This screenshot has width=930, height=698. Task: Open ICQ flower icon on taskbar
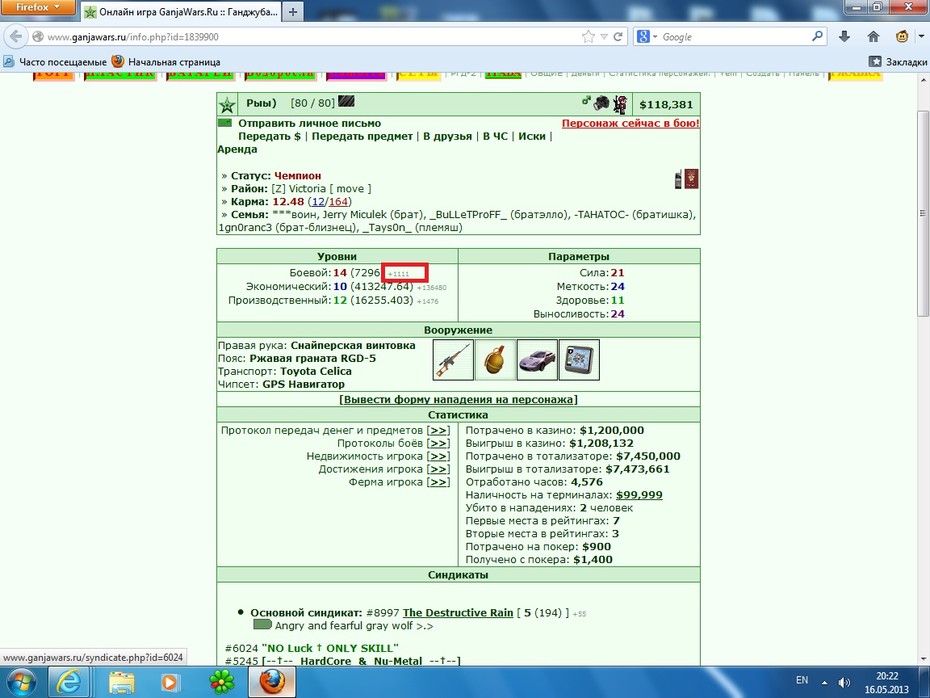pyautogui.click(x=222, y=682)
